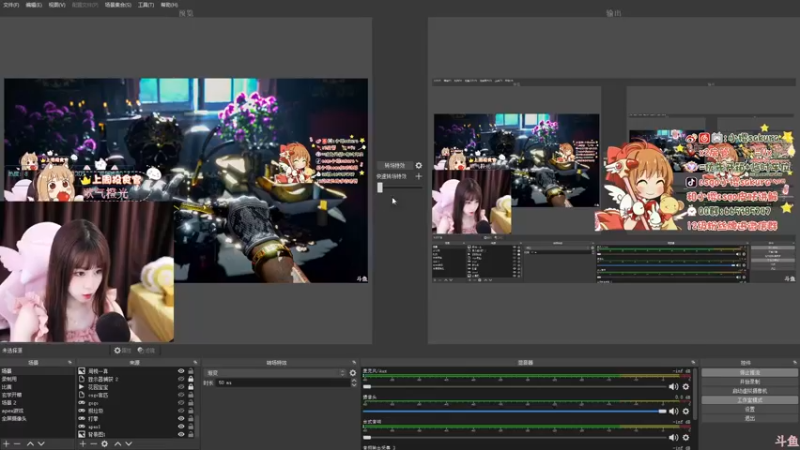Open 台式音响 audio settings gear
This screenshot has width=800, height=450.
686,437
